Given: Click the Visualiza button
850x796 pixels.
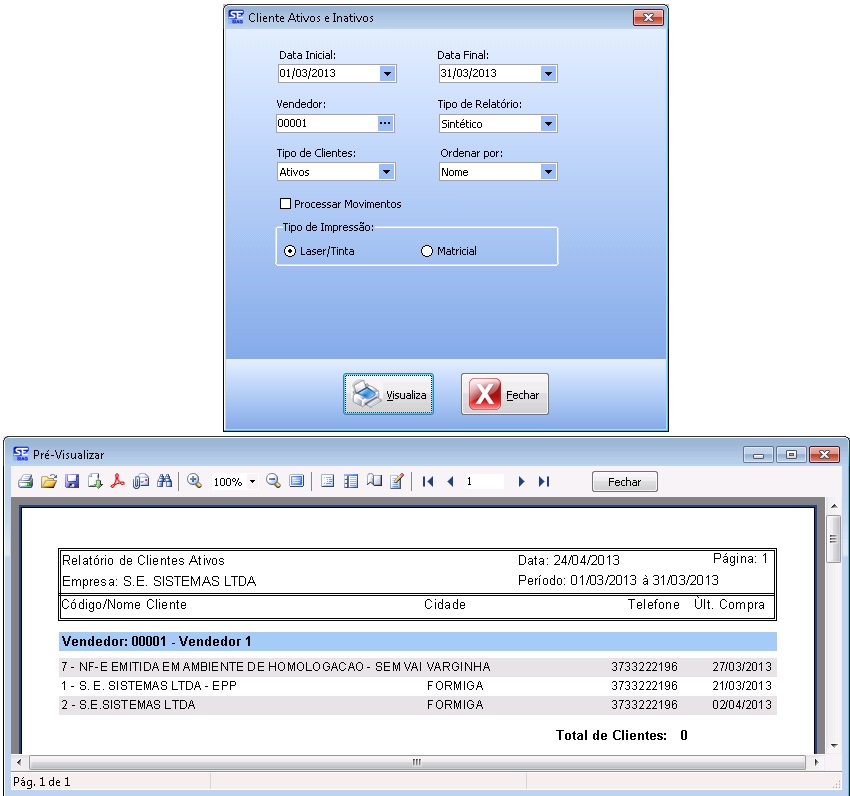Looking at the screenshot, I should (389, 395).
